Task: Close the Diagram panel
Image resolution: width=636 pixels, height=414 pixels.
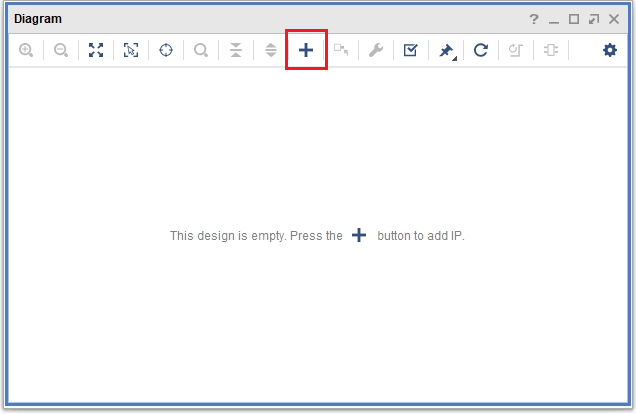Action: click(614, 19)
